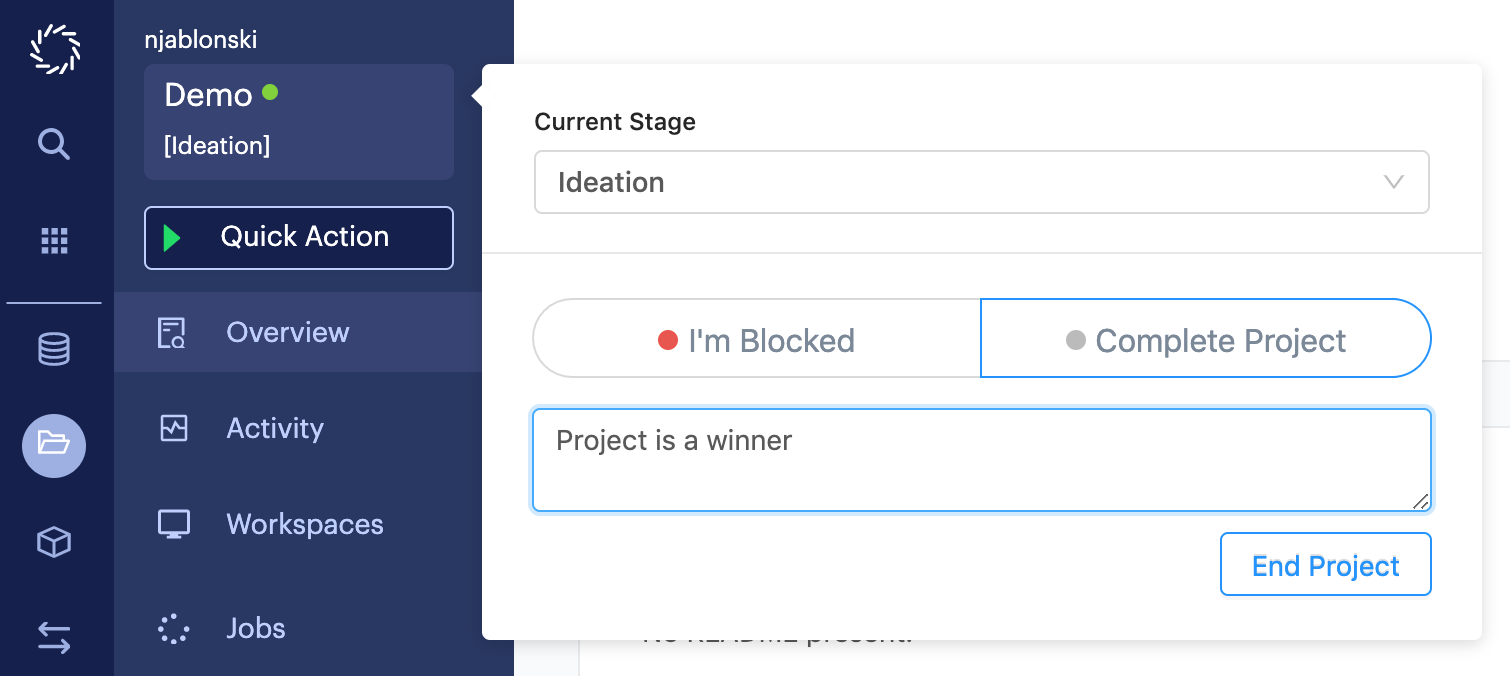This screenshot has width=1510, height=676.
Task: Select the Complete Project option
Action: [1206, 340]
